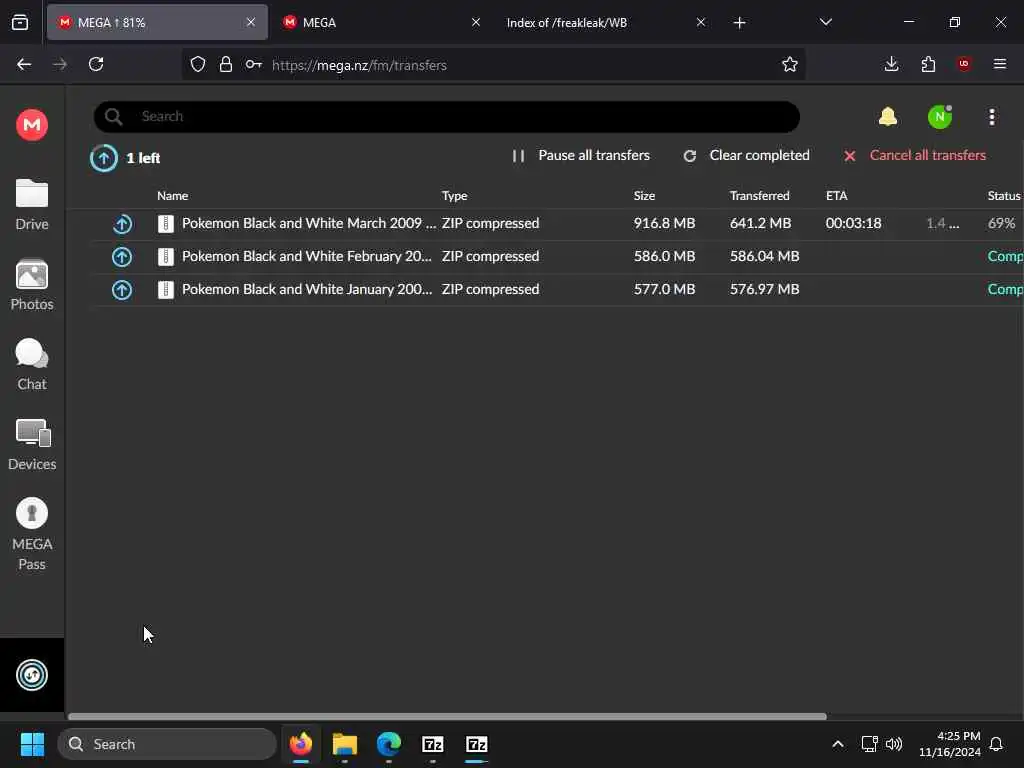Screen dimensions: 1024x768
Task: Reload the current page
Action: (x=96, y=64)
